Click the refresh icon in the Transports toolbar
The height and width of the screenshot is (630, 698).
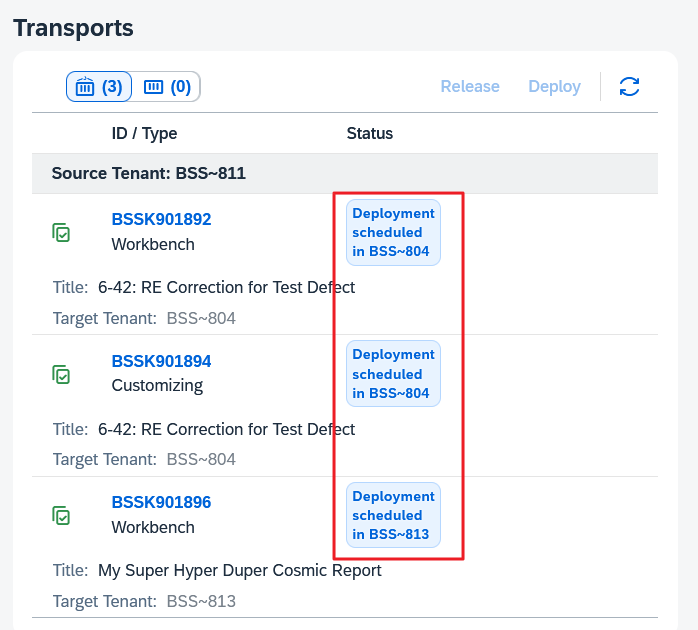pyautogui.click(x=629, y=87)
